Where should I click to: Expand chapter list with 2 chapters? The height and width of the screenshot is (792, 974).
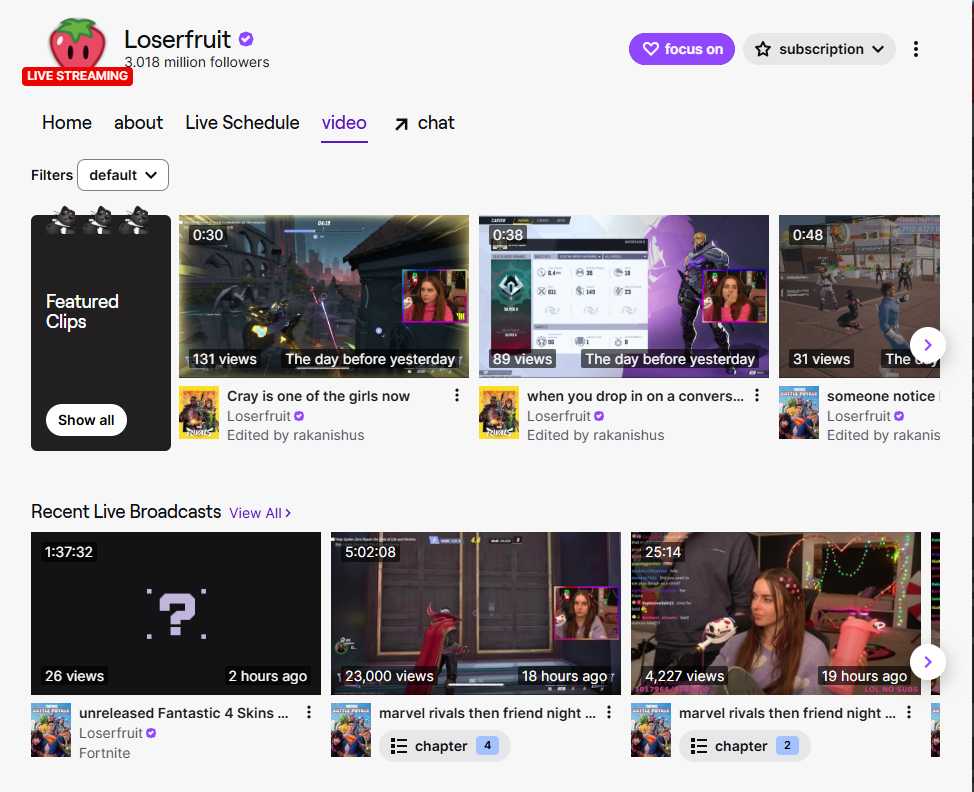pyautogui.click(x=745, y=746)
